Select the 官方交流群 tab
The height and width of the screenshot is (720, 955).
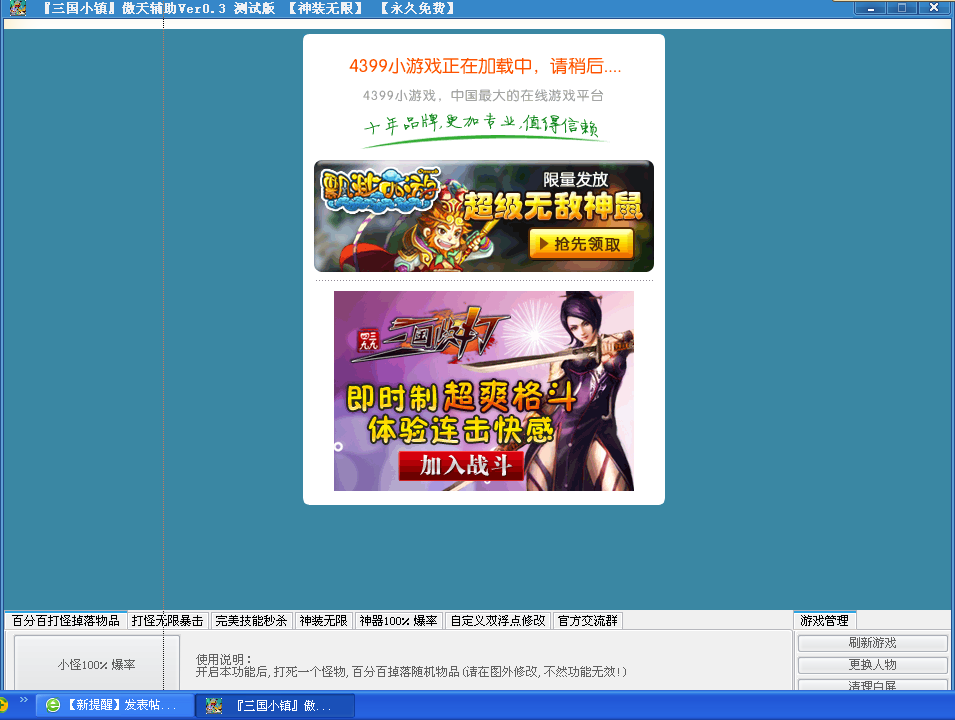(588, 621)
